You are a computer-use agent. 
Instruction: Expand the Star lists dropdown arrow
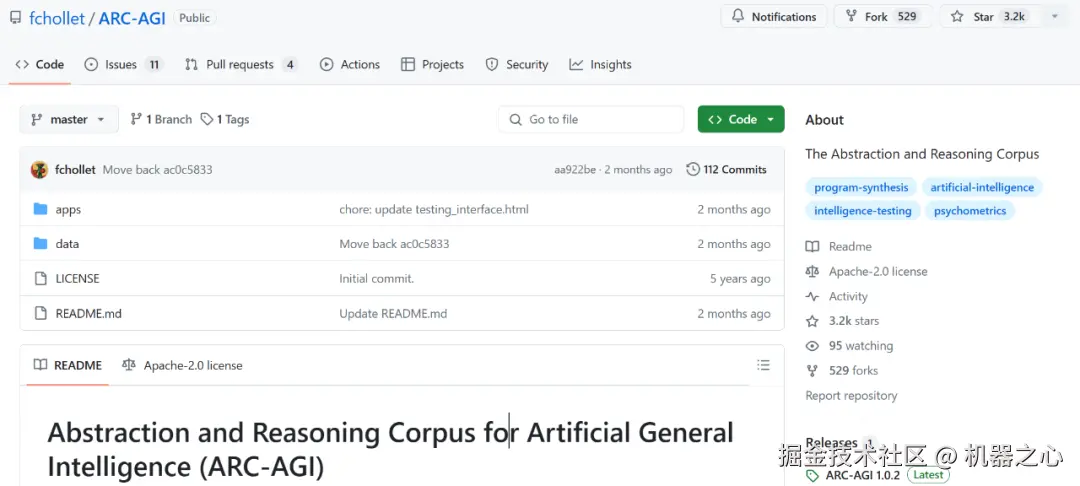click(1054, 17)
